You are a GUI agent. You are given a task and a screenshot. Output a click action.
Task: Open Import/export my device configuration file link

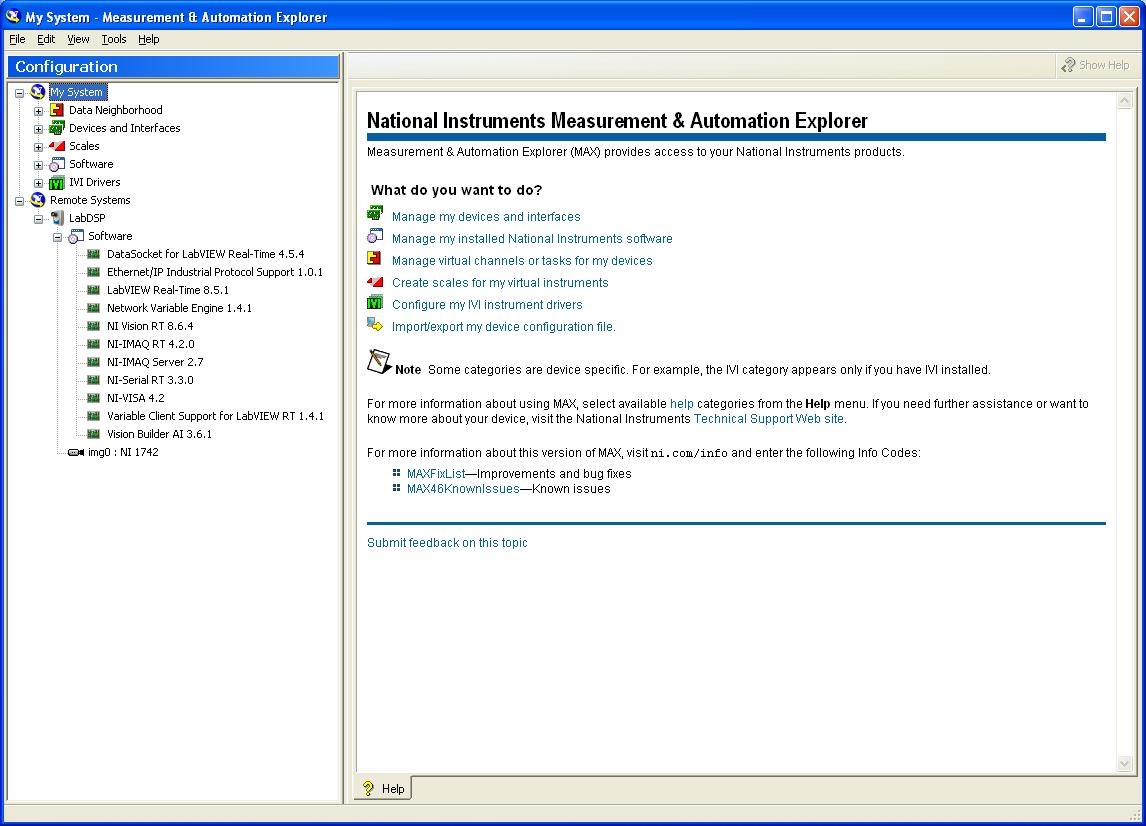click(504, 327)
